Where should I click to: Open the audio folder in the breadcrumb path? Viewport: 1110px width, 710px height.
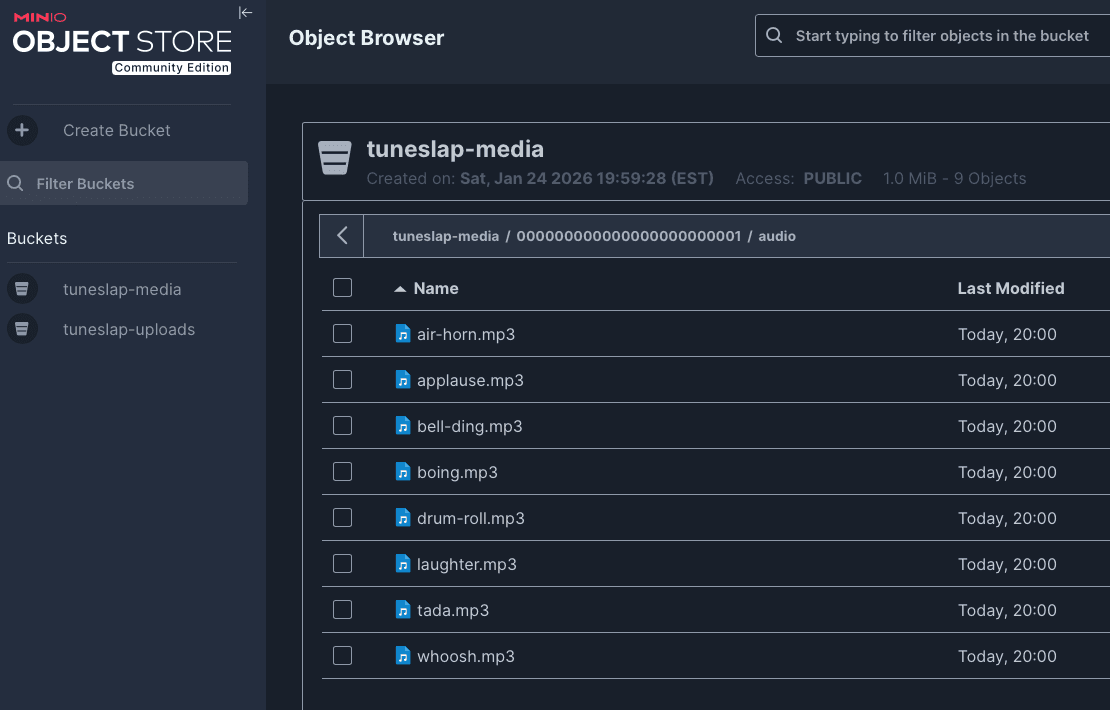[x=777, y=236]
